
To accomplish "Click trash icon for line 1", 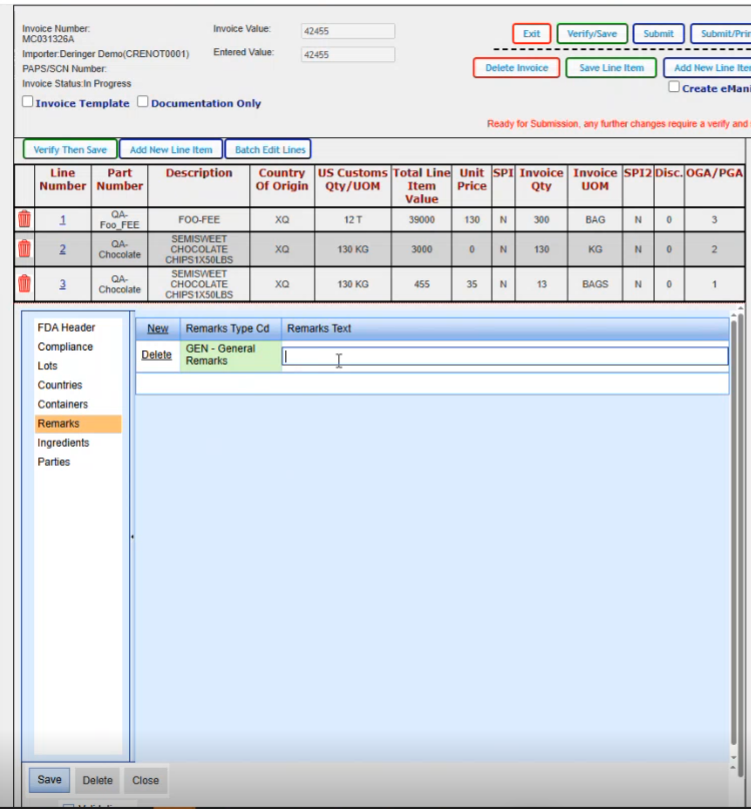I will click(x=24, y=219).
